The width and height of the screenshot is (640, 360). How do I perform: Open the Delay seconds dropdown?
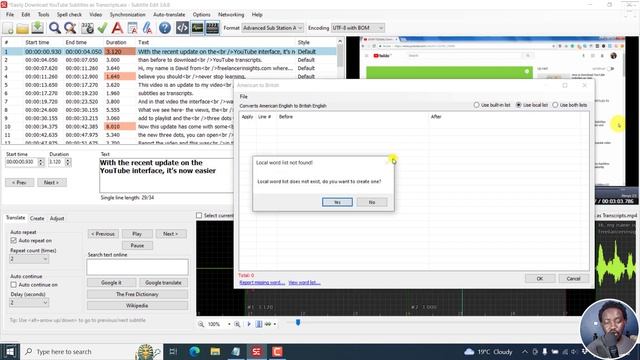coord(29,302)
